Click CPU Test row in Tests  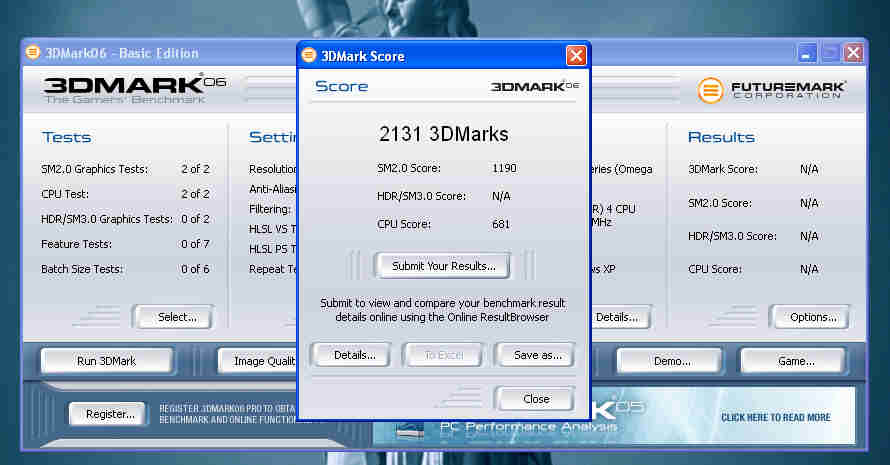pos(125,194)
